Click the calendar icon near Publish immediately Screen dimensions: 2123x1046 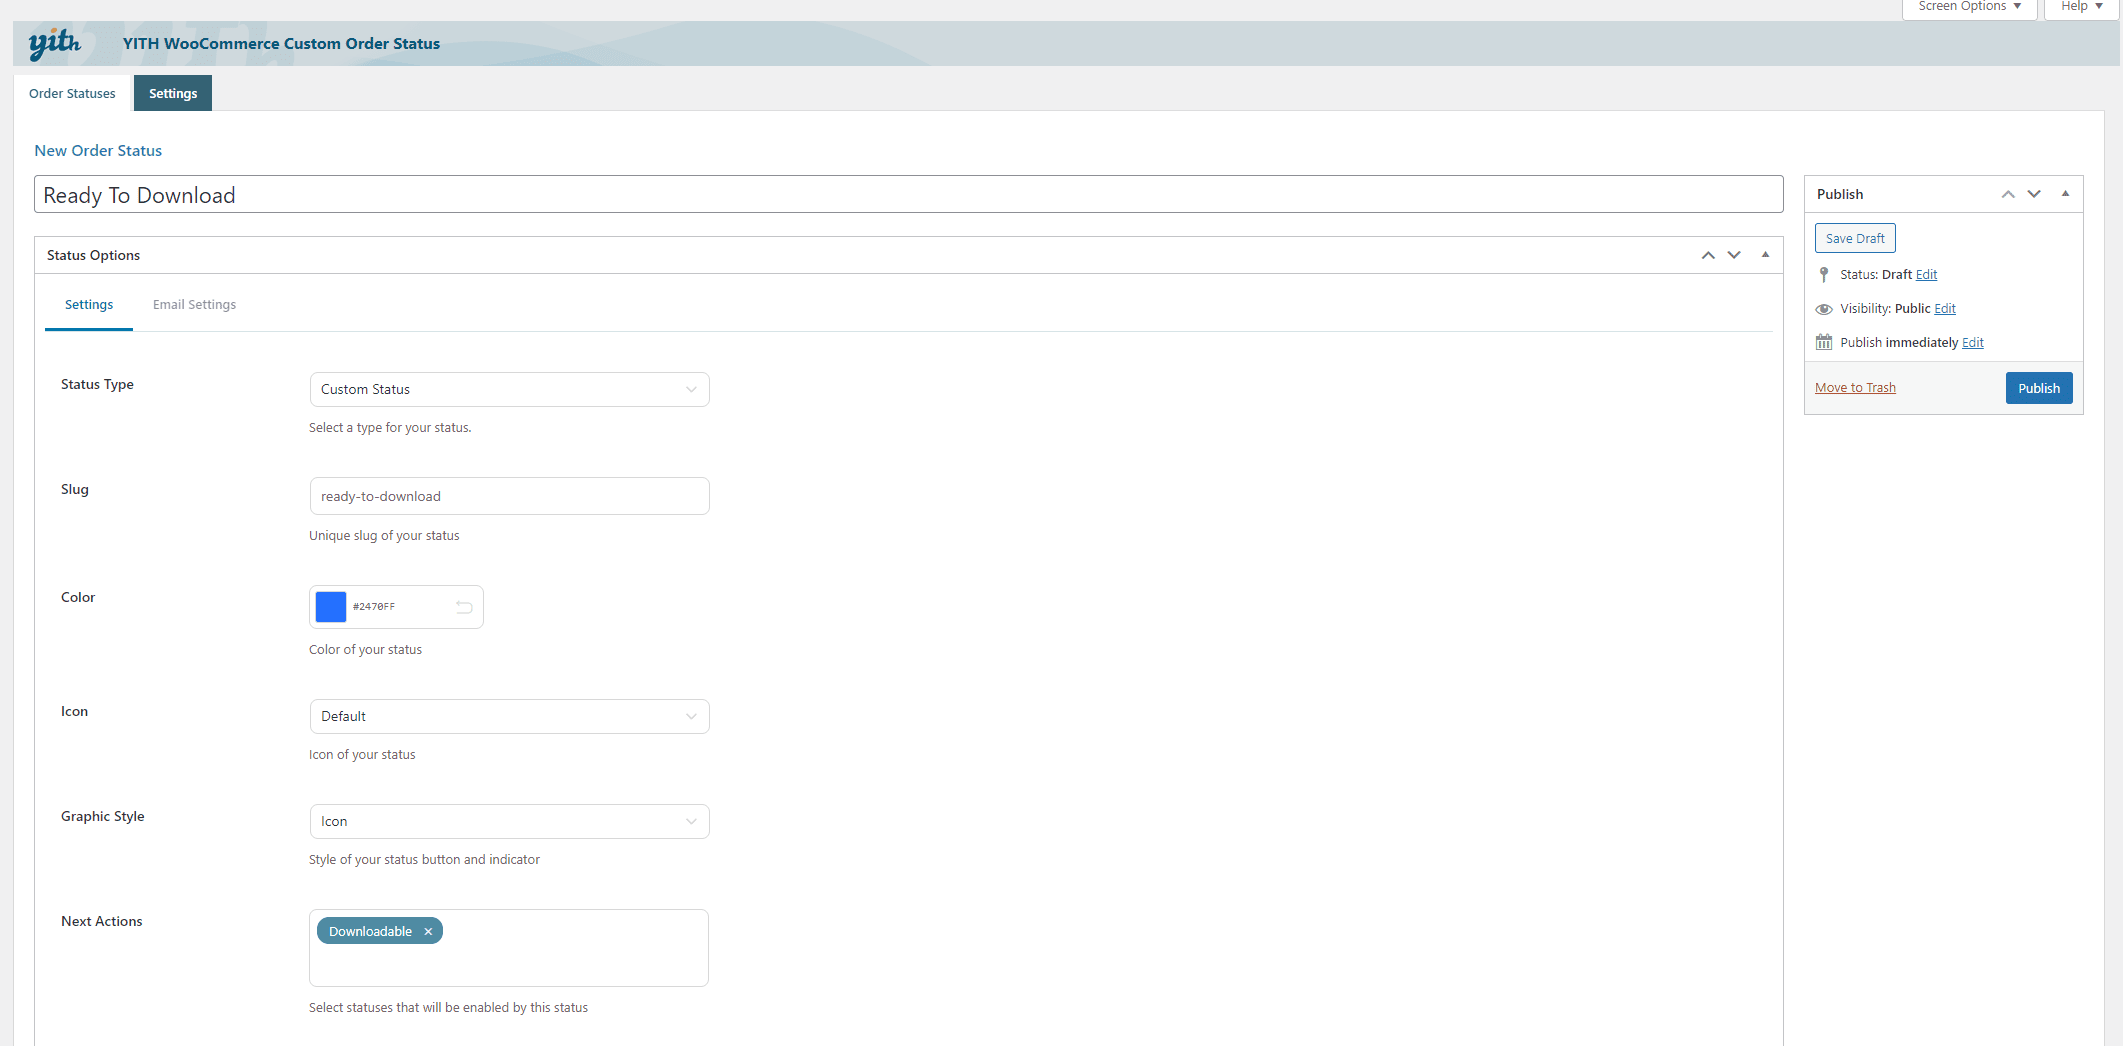(x=1824, y=342)
